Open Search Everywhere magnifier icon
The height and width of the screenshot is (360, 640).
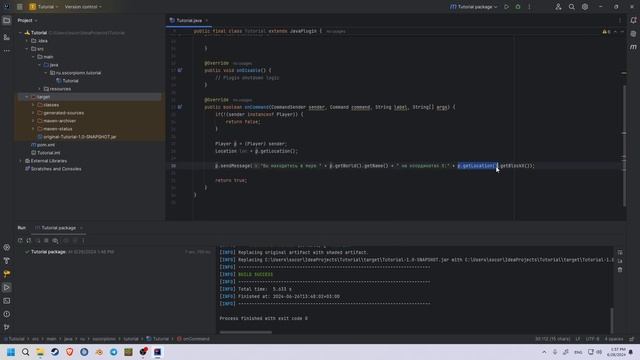[x=571, y=7]
